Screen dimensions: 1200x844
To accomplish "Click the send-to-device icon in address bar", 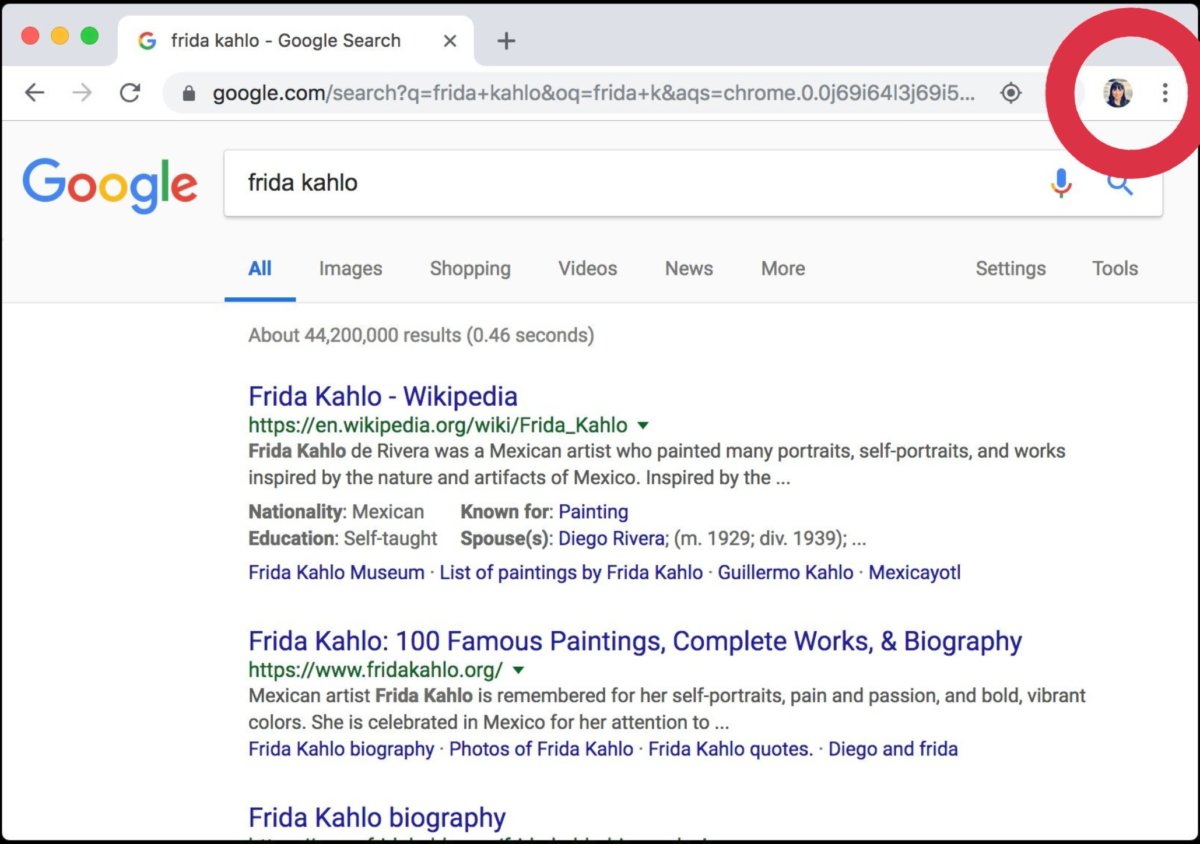I will pos(1011,92).
